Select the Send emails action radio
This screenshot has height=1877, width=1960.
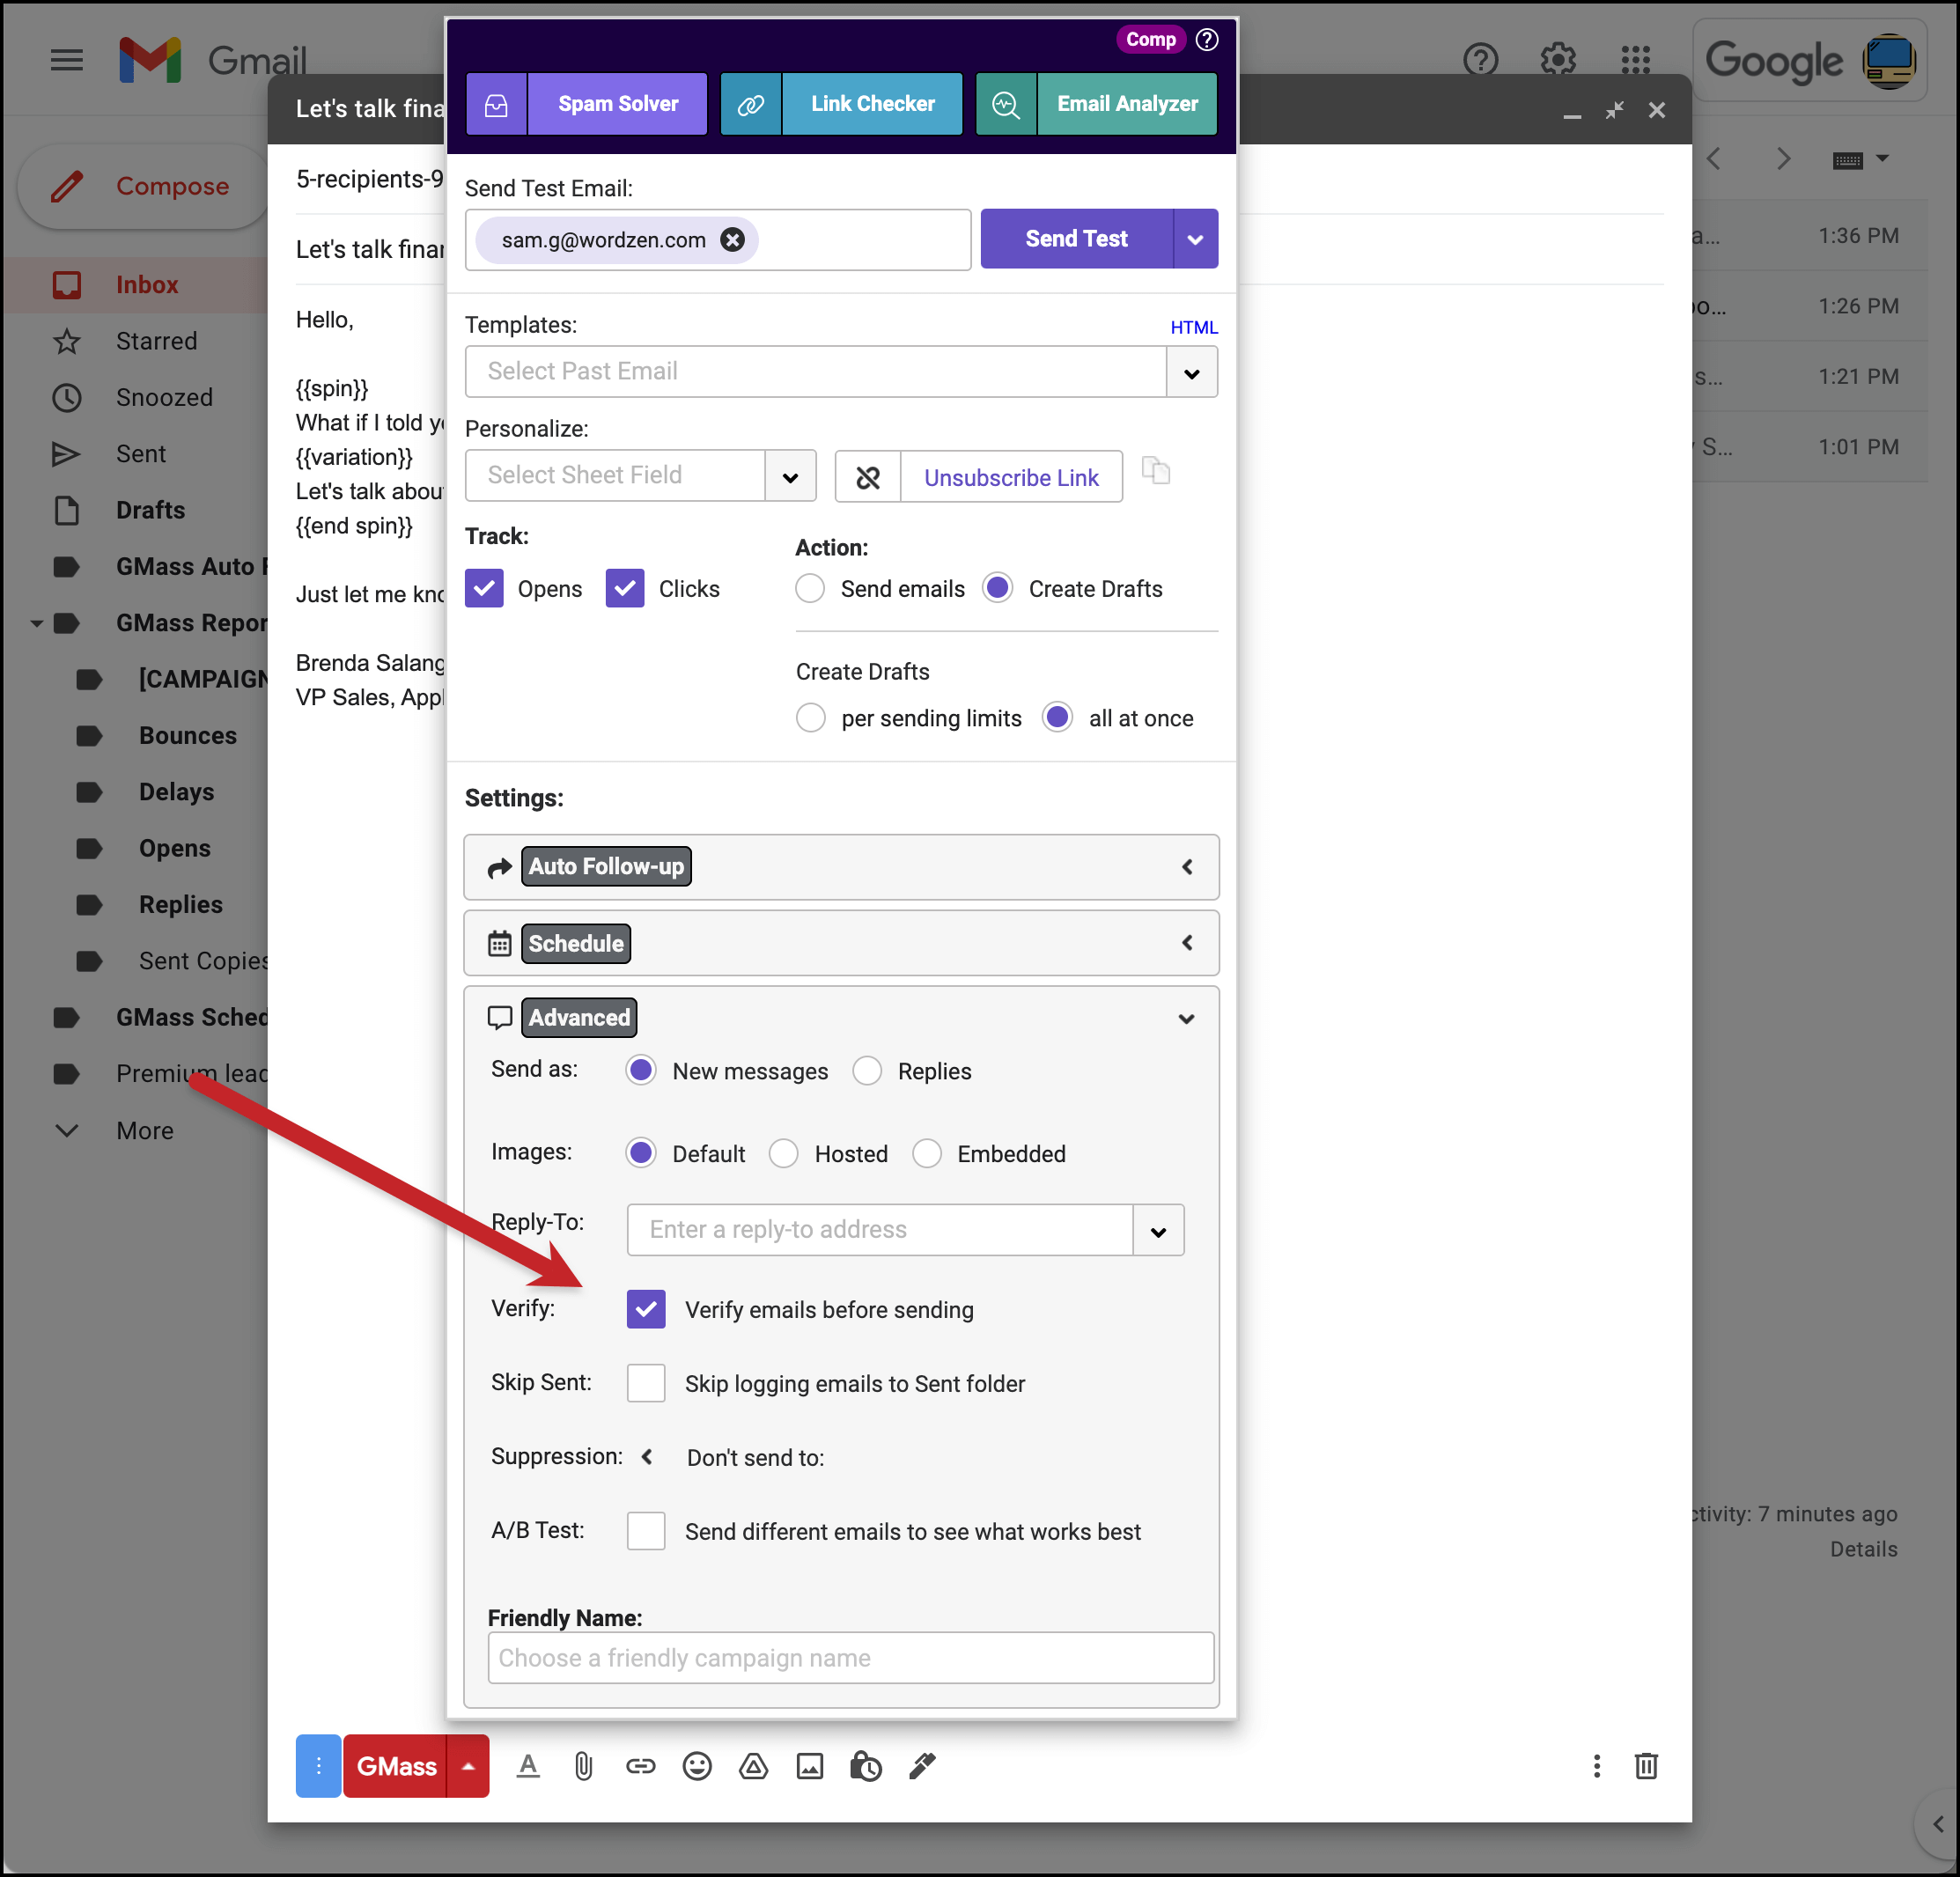point(810,588)
